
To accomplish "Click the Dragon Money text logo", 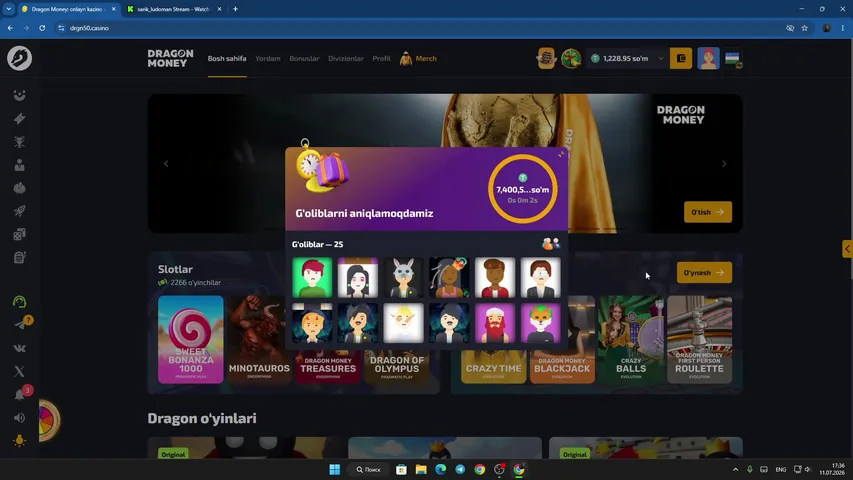I will [170, 58].
